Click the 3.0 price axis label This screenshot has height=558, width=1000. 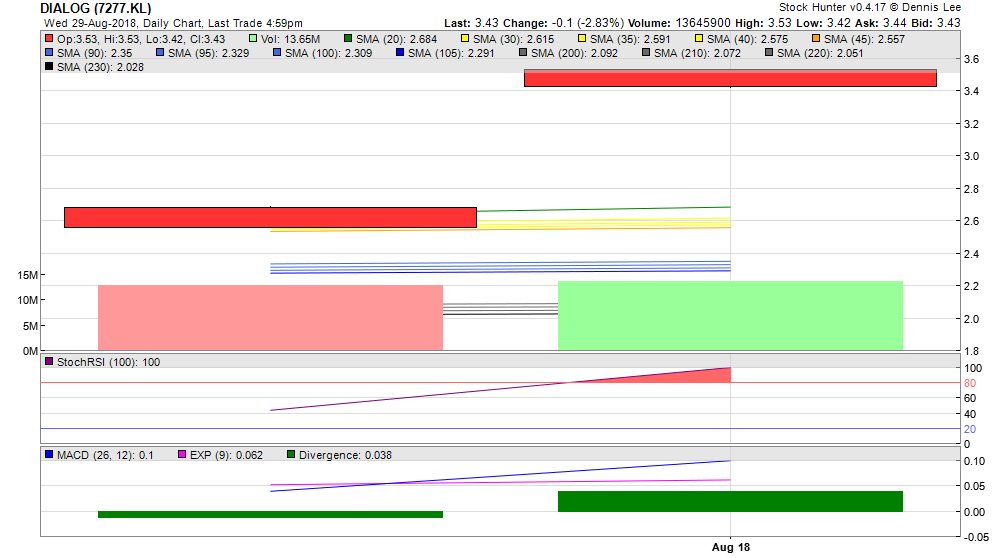pos(971,156)
